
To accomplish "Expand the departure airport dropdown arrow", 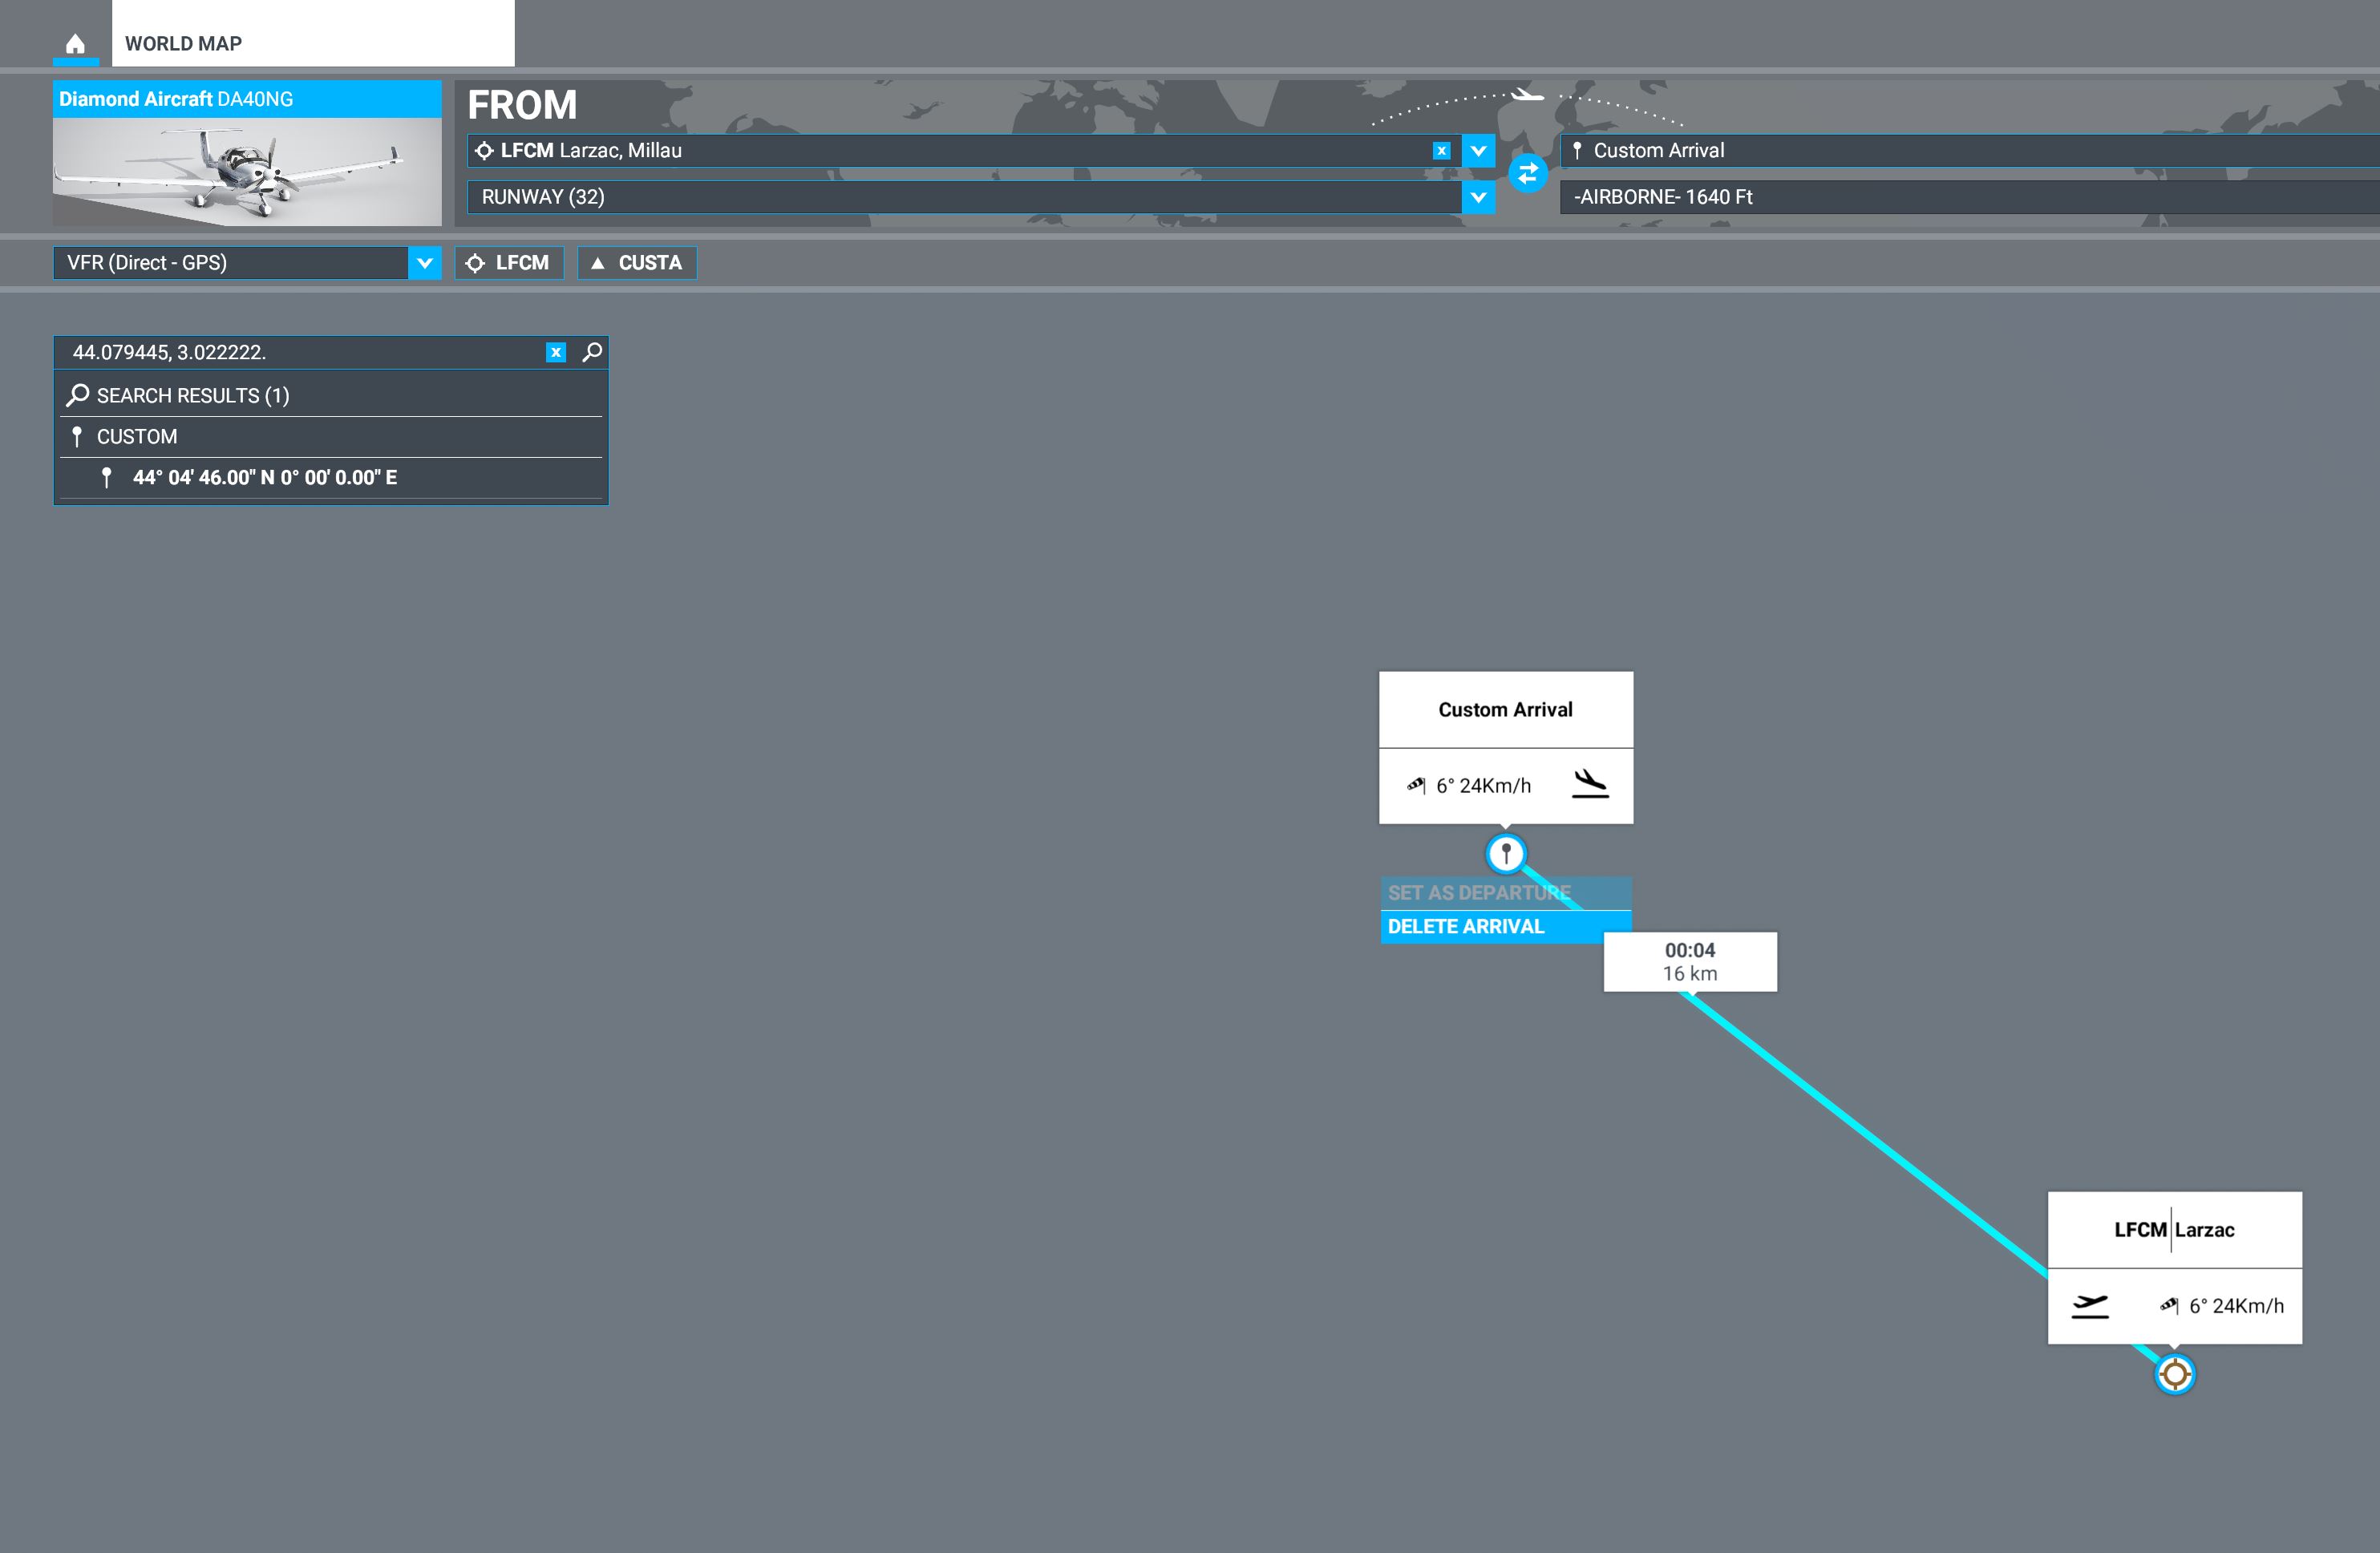I will click(1478, 151).
